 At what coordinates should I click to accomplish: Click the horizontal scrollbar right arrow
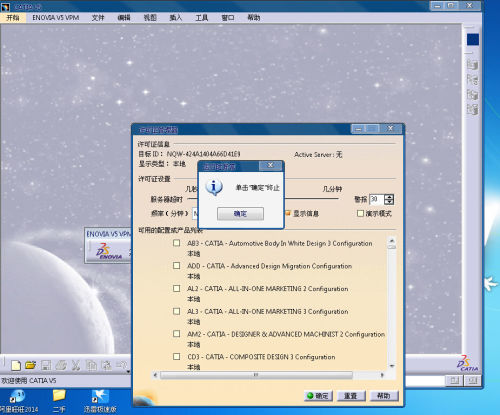point(382,375)
